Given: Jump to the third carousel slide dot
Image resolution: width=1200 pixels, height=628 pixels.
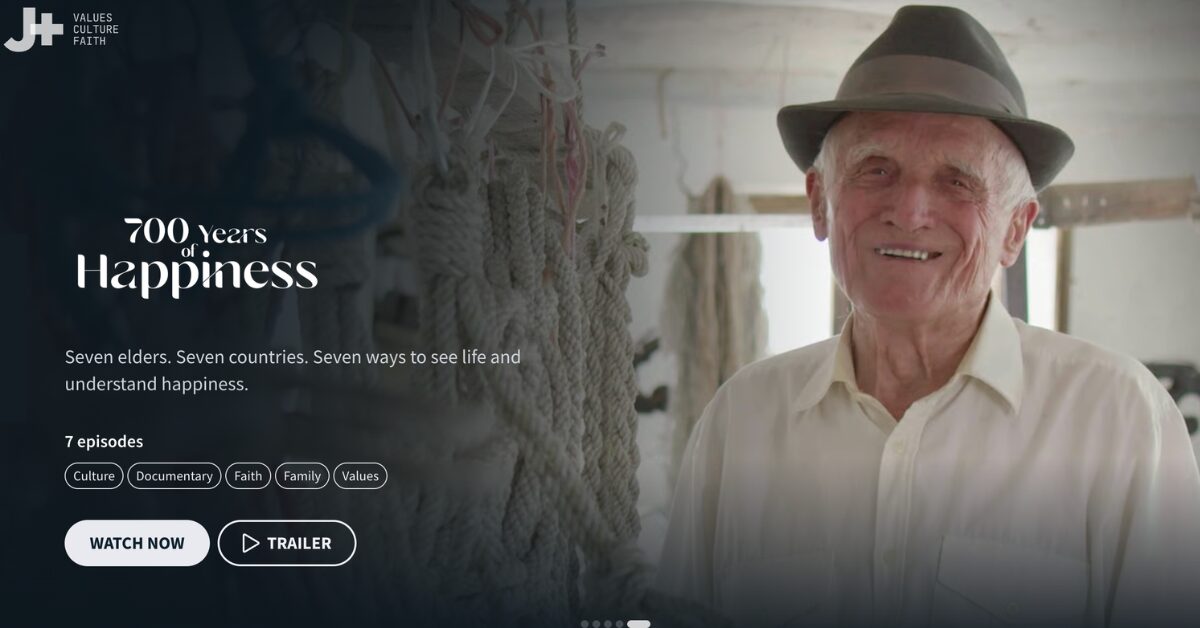Looking at the screenshot, I should [608, 624].
